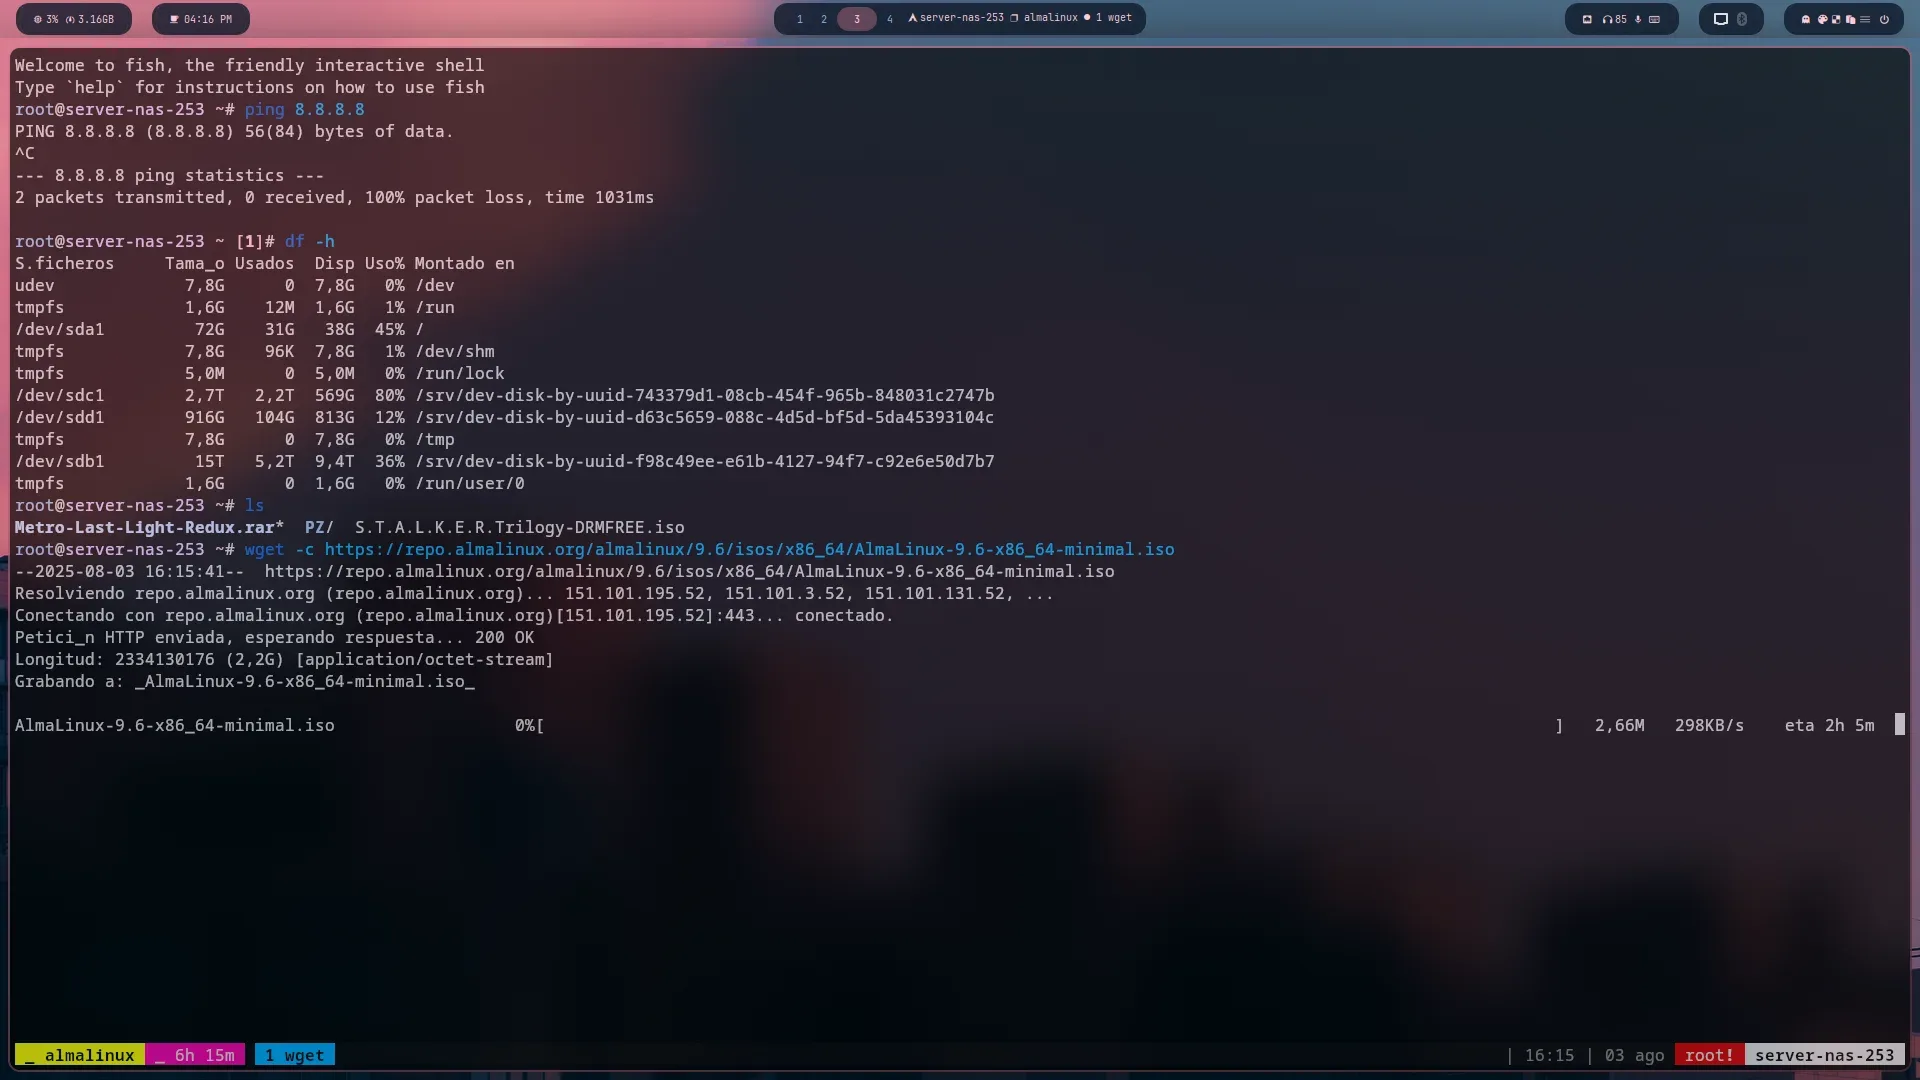Click the 16:15 time in tmux status bar
Screen dimensions: 1920x1080
coord(1549,1055)
